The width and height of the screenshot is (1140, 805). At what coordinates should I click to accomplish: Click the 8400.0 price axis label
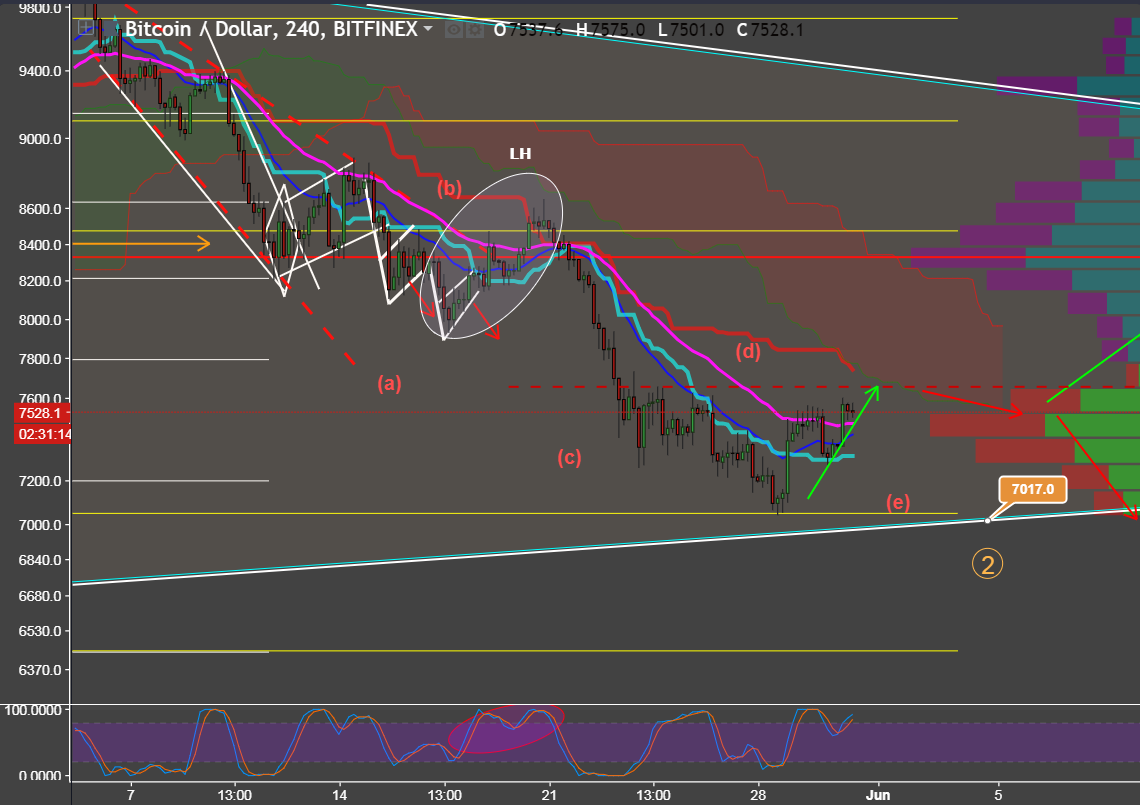40,245
